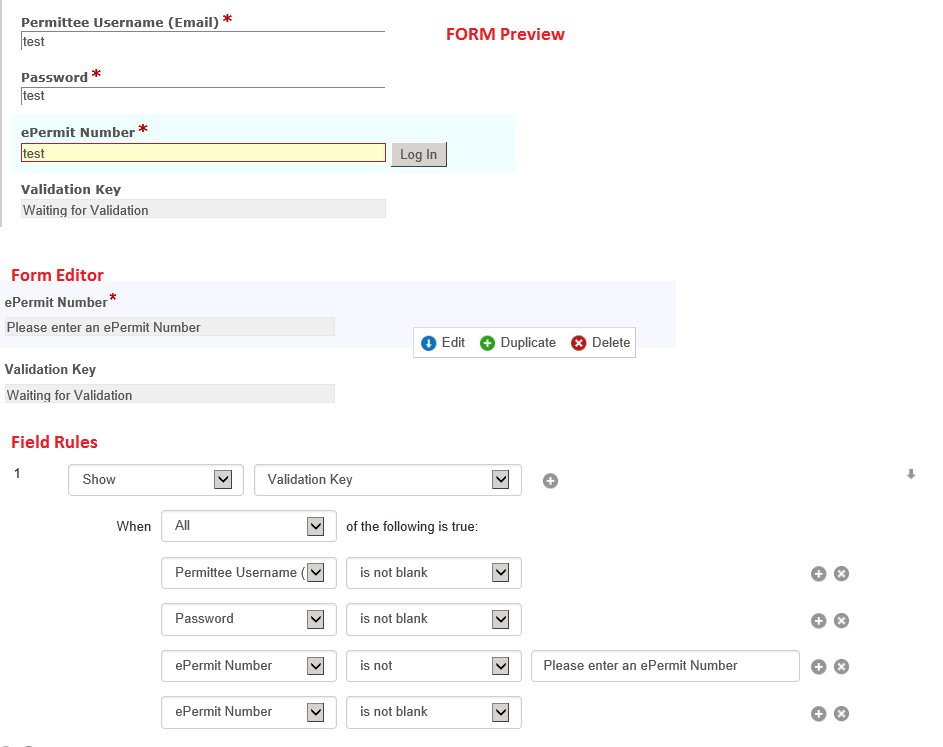Remove the Password condition row
Screen dimensions: 943x747
(x=842, y=620)
